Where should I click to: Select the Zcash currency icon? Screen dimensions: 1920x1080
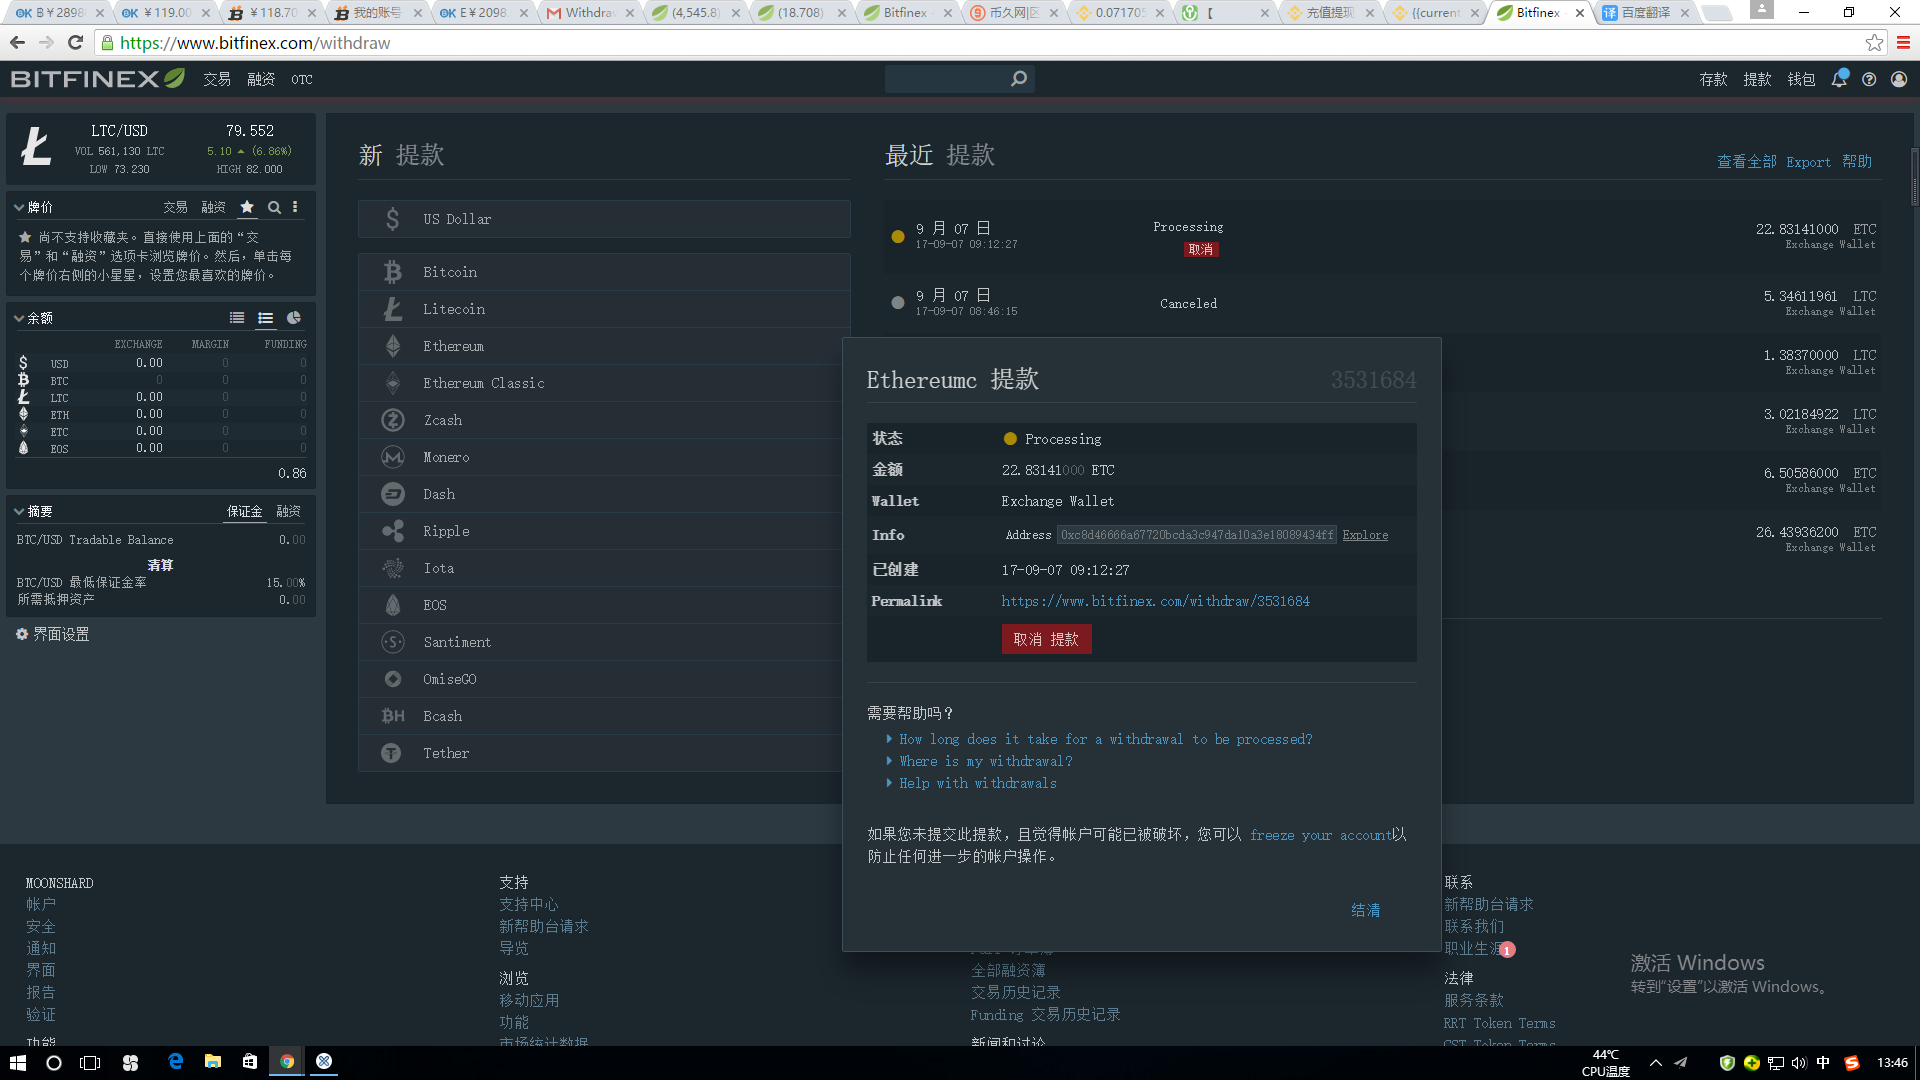coord(393,420)
